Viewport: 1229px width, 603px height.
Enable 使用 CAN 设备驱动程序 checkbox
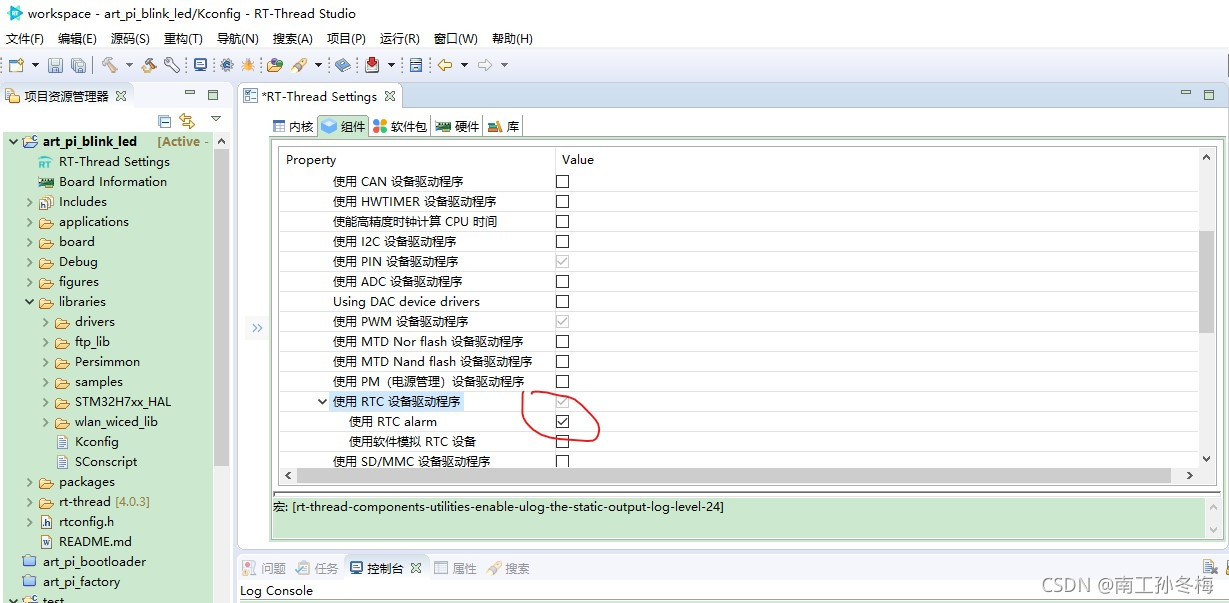[x=562, y=182]
